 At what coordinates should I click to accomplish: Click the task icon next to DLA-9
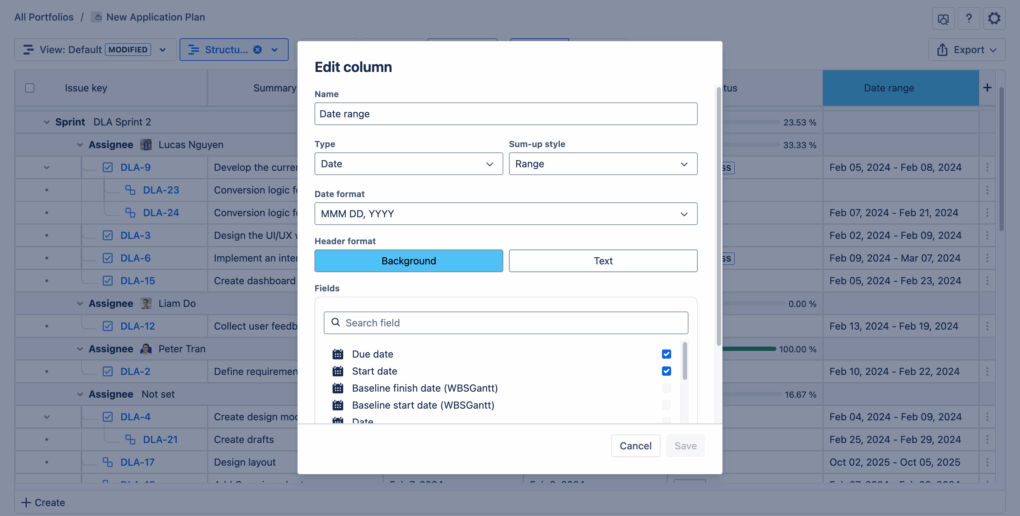(x=108, y=167)
